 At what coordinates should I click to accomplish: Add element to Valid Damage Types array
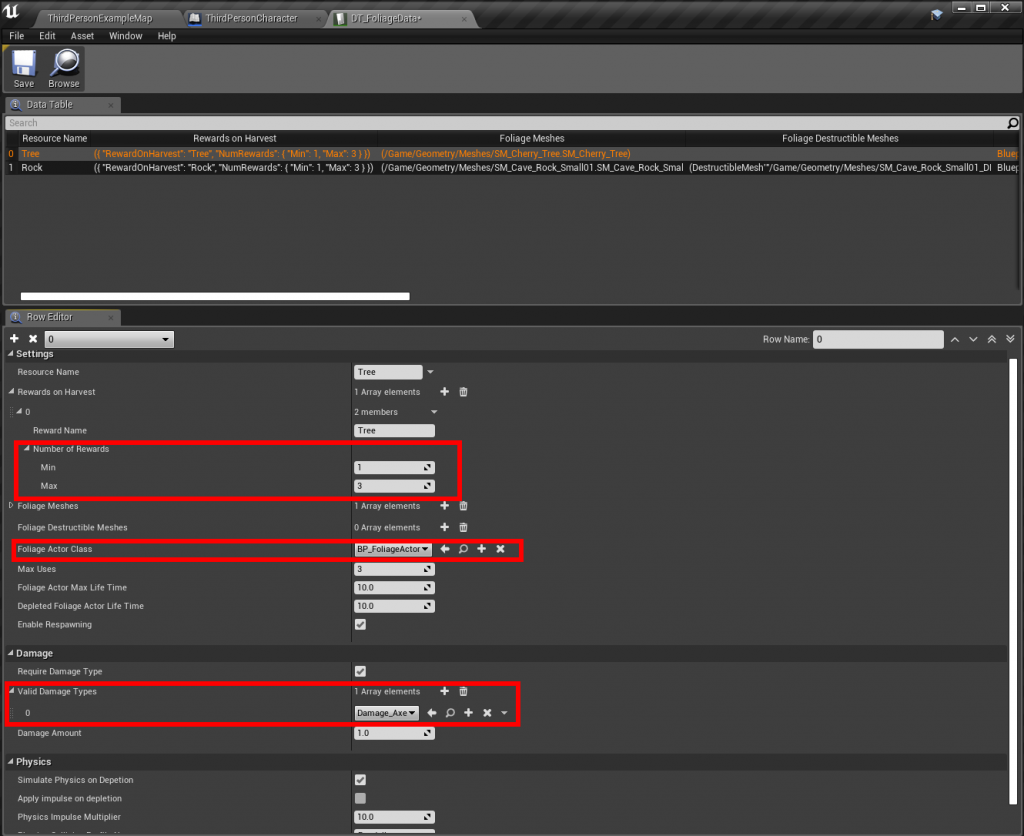click(445, 691)
